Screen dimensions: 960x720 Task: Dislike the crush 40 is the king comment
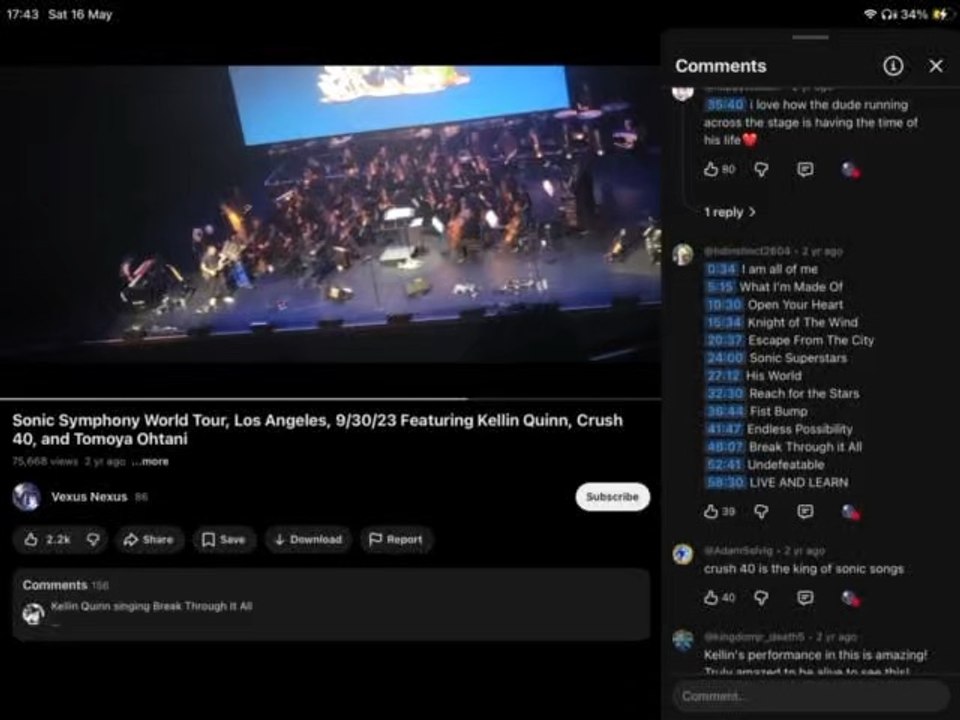point(761,598)
